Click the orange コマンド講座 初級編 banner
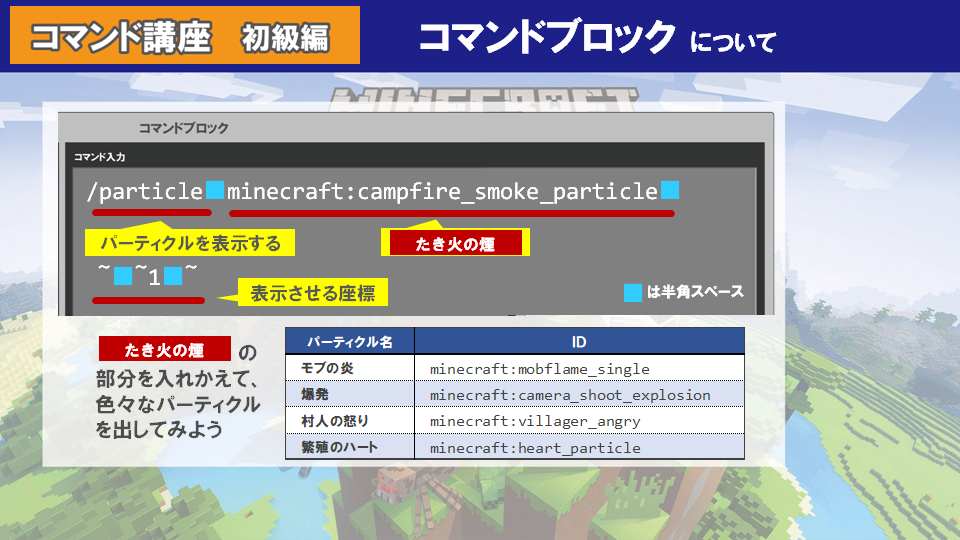This screenshot has width=960, height=540. coord(185,35)
